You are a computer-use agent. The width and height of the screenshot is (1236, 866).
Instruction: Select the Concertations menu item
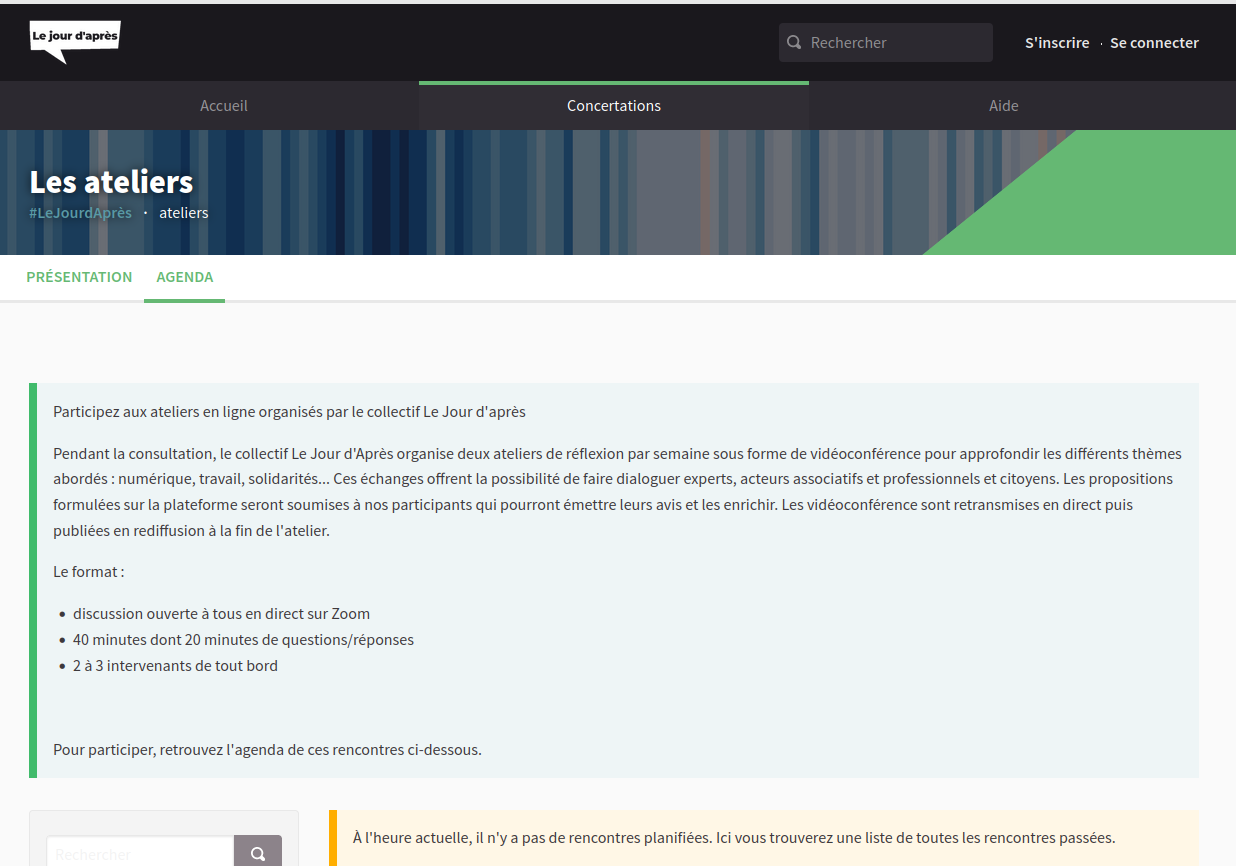tap(614, 106)
